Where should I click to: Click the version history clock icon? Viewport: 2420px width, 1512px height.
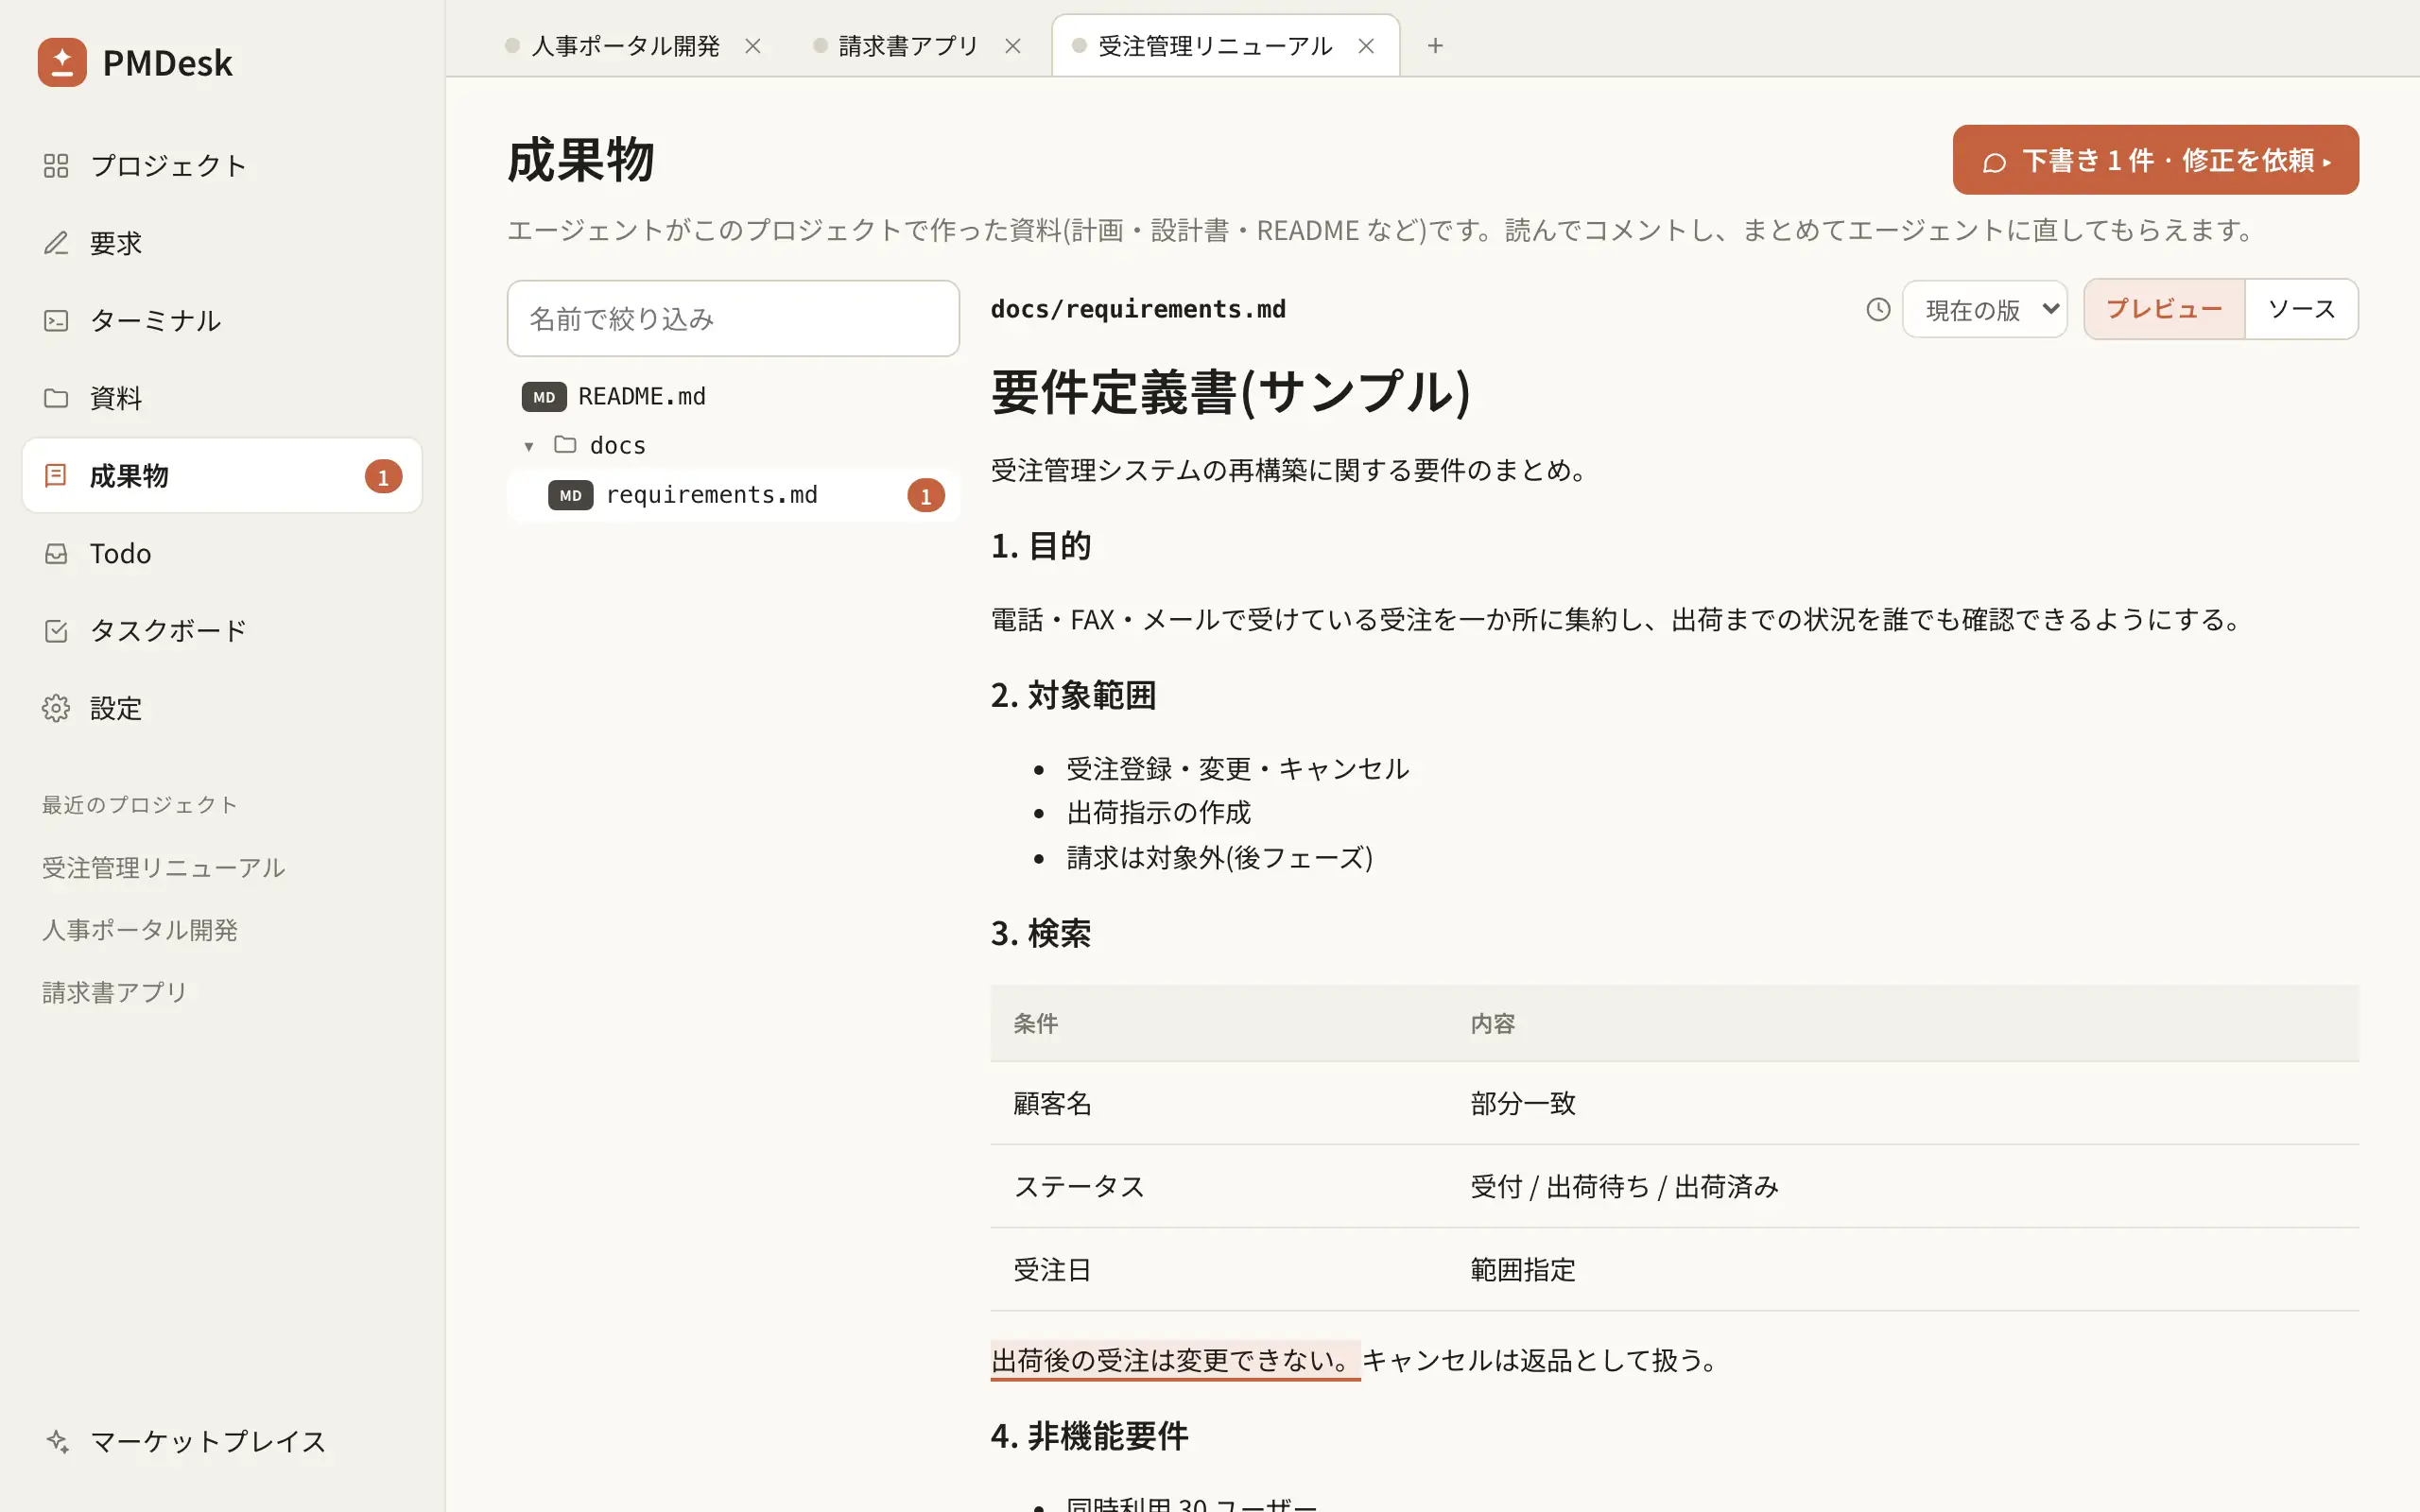tap(1878, 310)
